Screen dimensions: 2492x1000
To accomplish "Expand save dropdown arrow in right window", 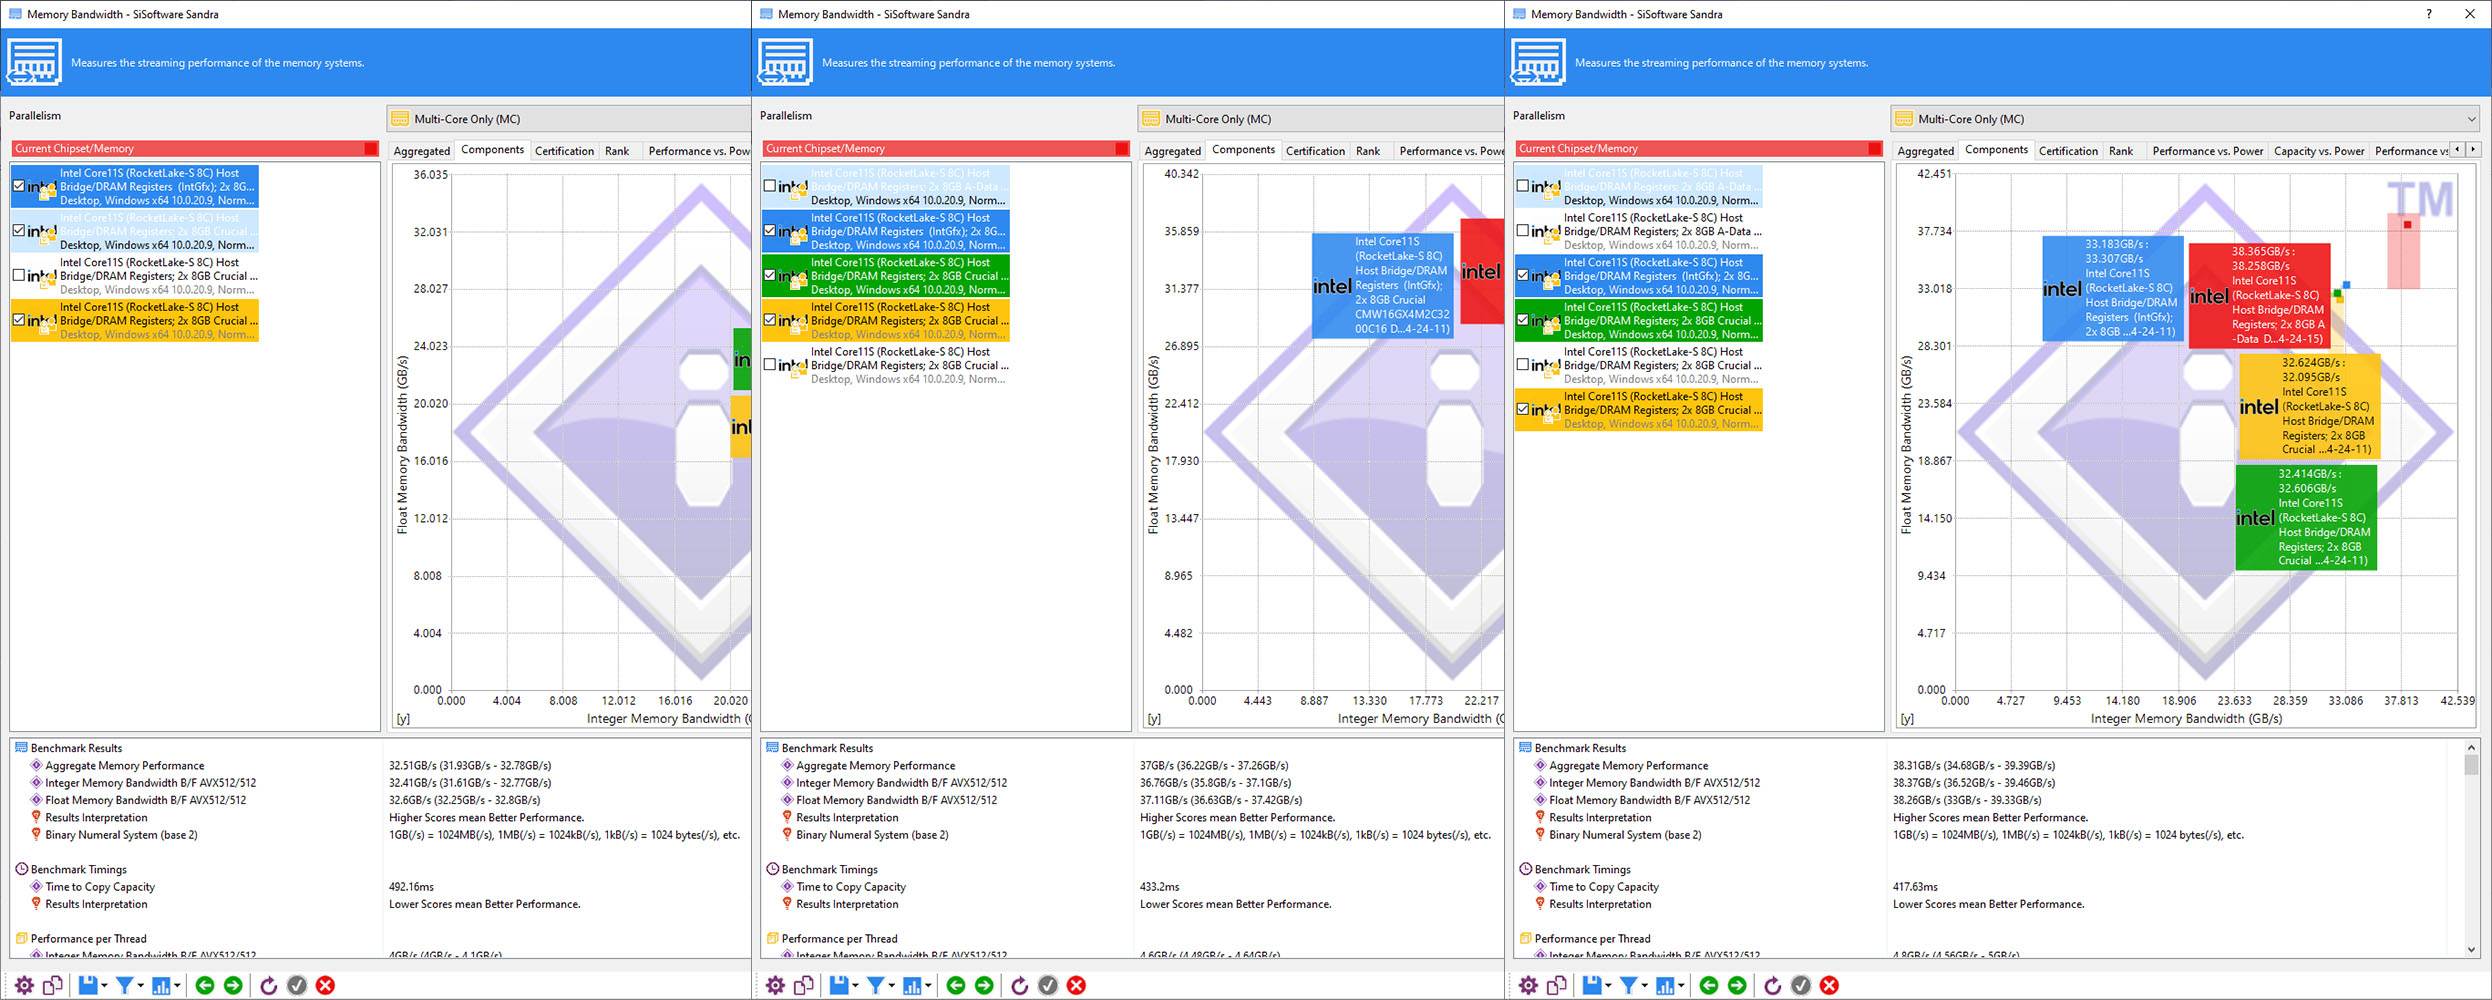I will click(x=1608, y=987).
